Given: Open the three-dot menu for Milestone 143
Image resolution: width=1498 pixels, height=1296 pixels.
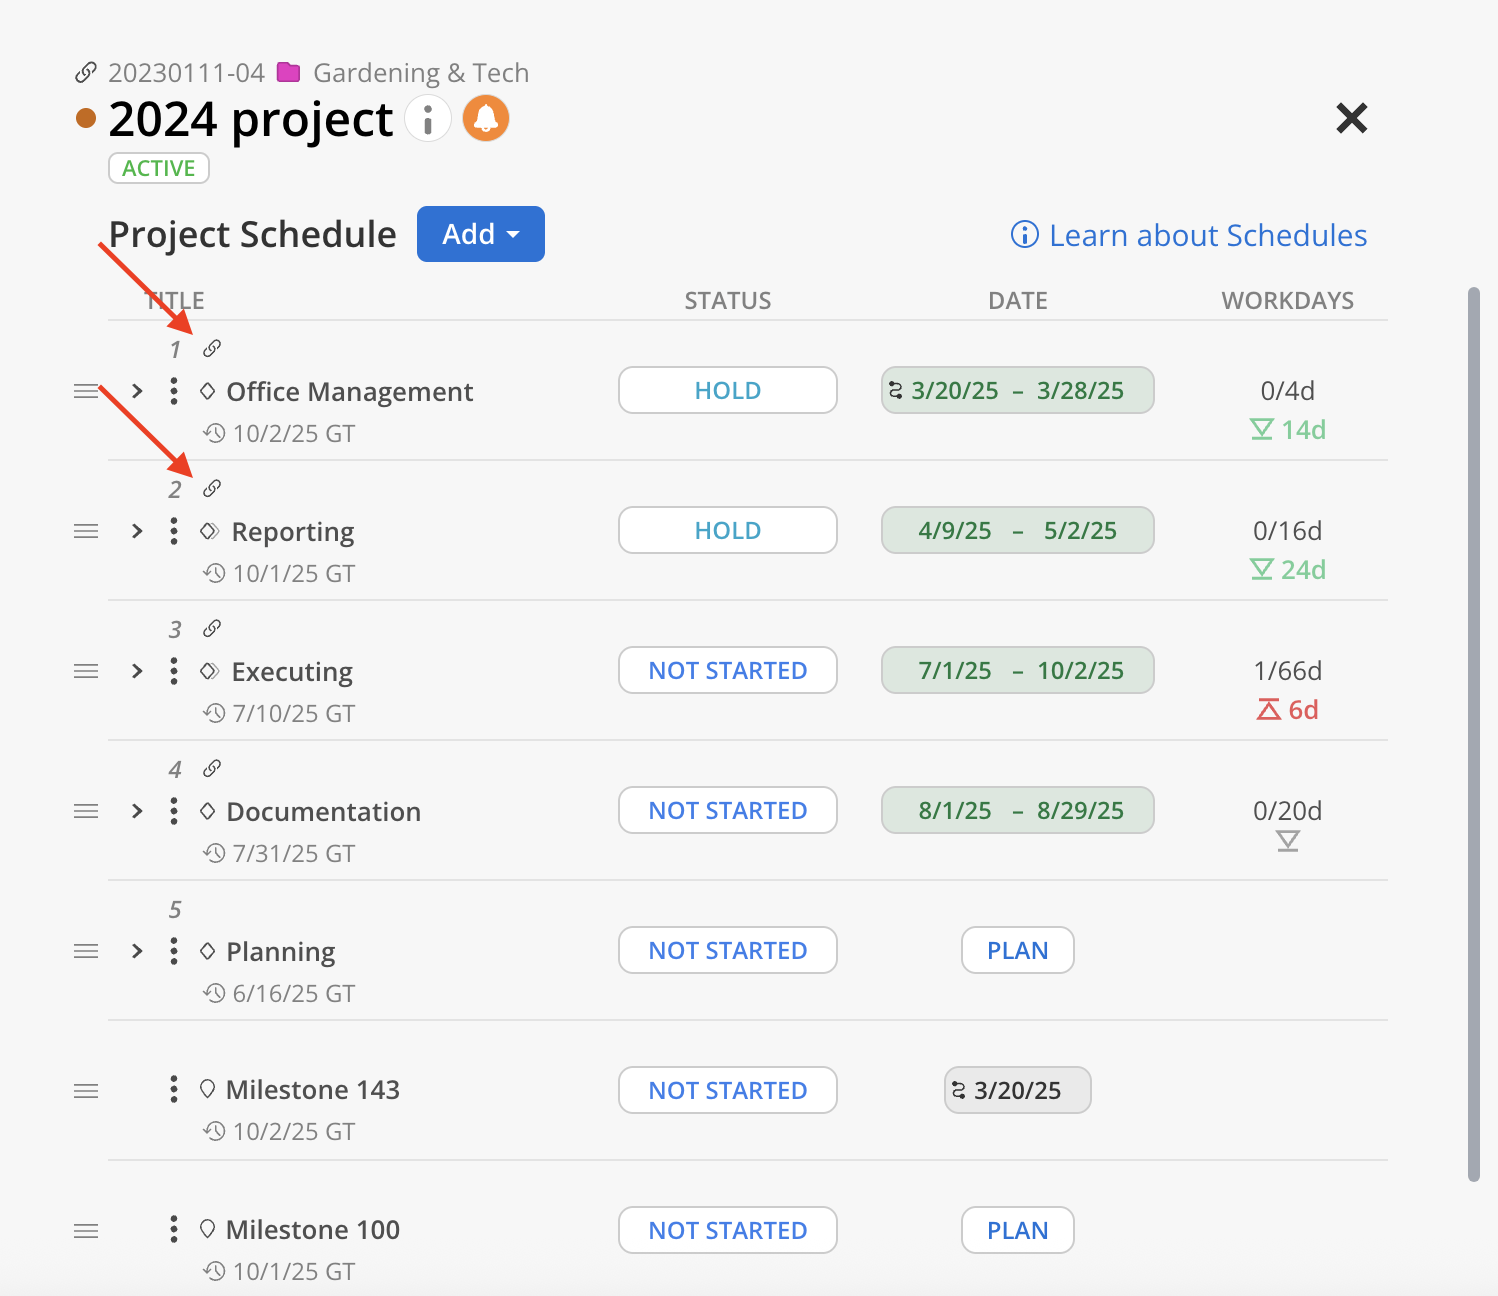Looking at the screenshot, I should click(174, 1089).
